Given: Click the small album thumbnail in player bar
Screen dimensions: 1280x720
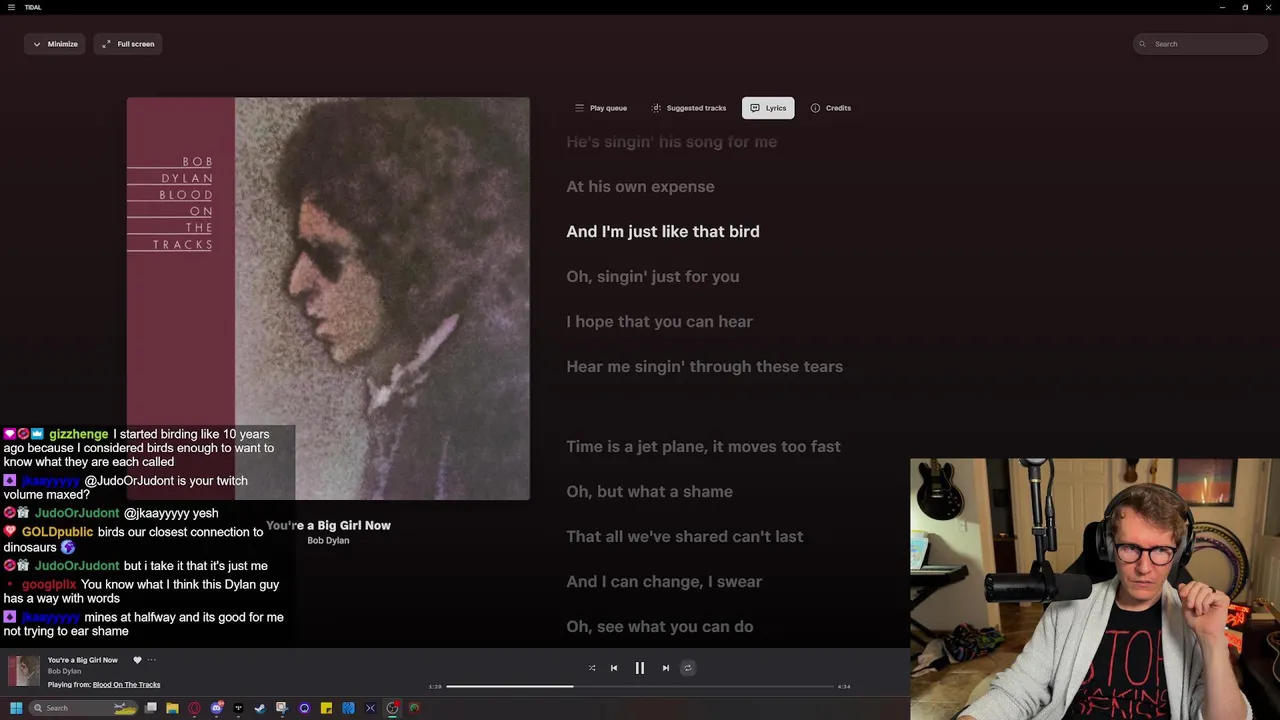Looking at the screenshot, I should pyautogui.click(x=24, y=671).
